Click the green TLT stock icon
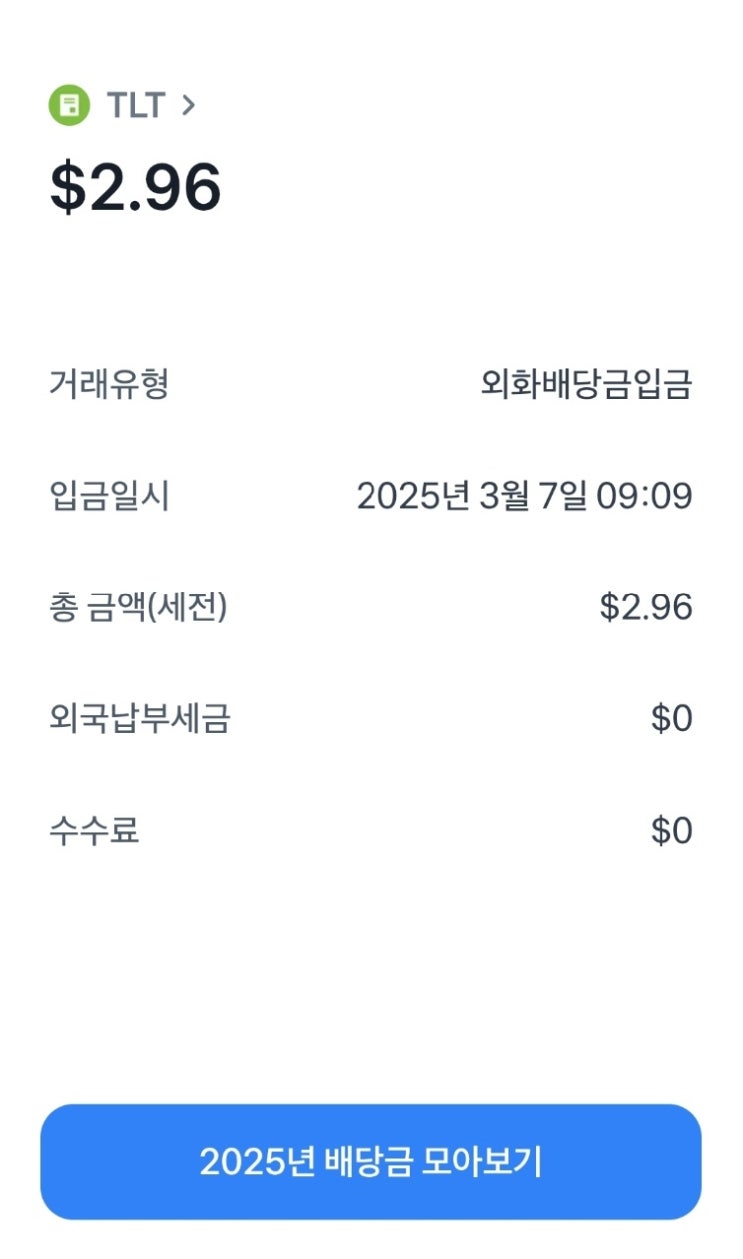The width and height of the screenshot is (743, 1259). coord(69,106)
